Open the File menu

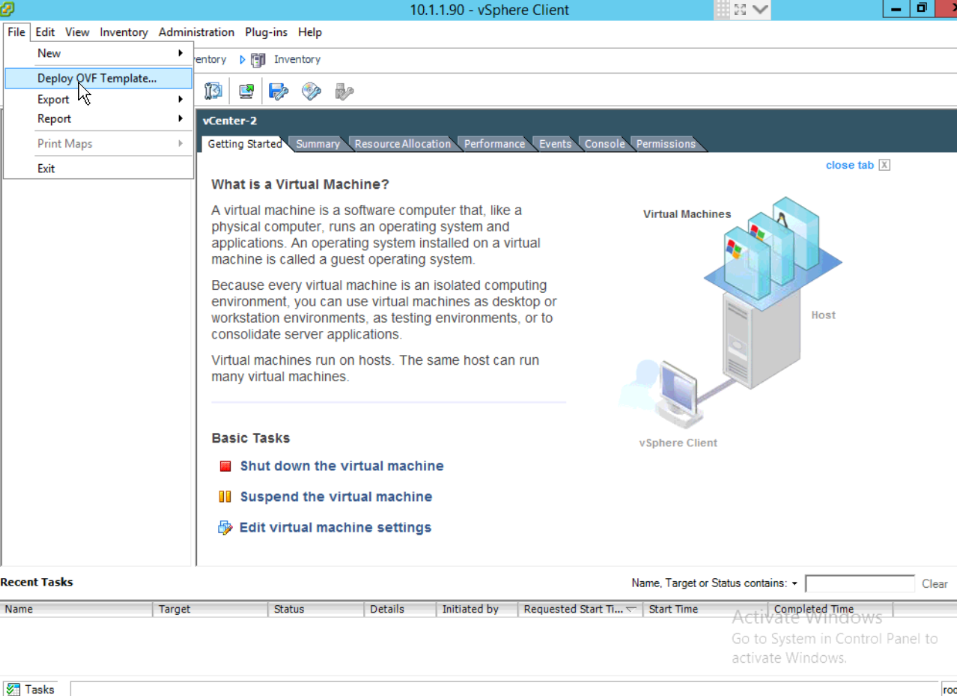pos(16,32)
